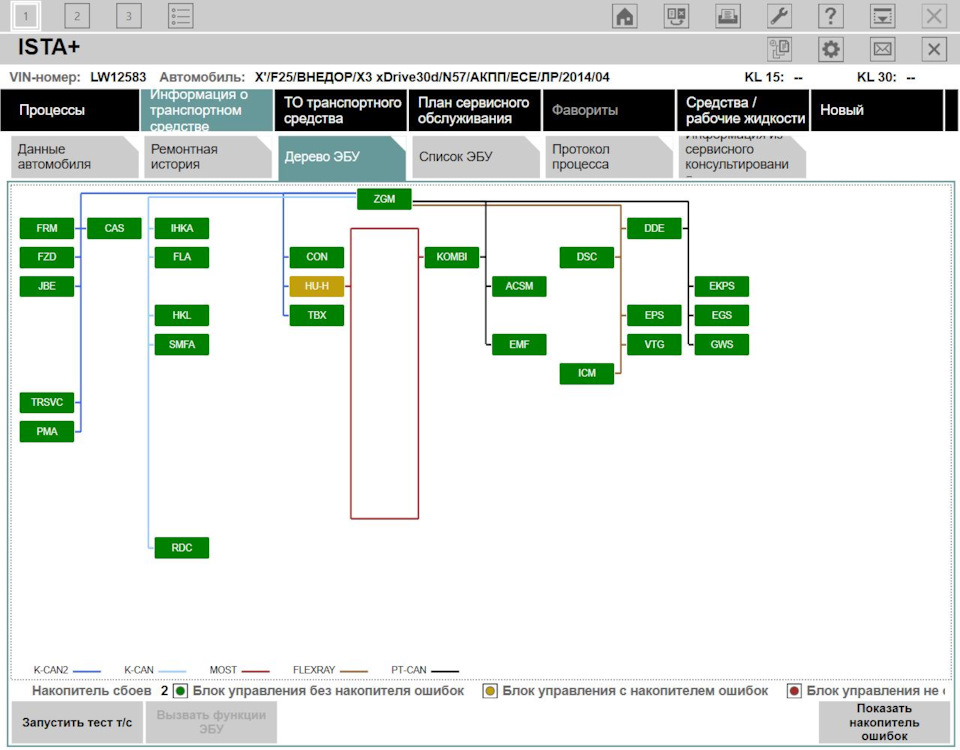Open Информация из сервисного консультирования subtab
960x750 pixels.
click(743, 157)
